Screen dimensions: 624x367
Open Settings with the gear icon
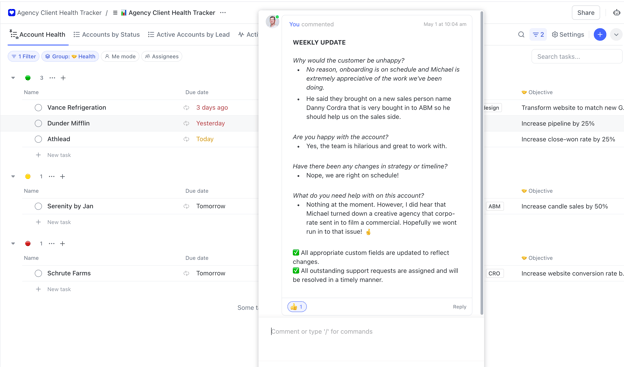click(x=568, y=35)
